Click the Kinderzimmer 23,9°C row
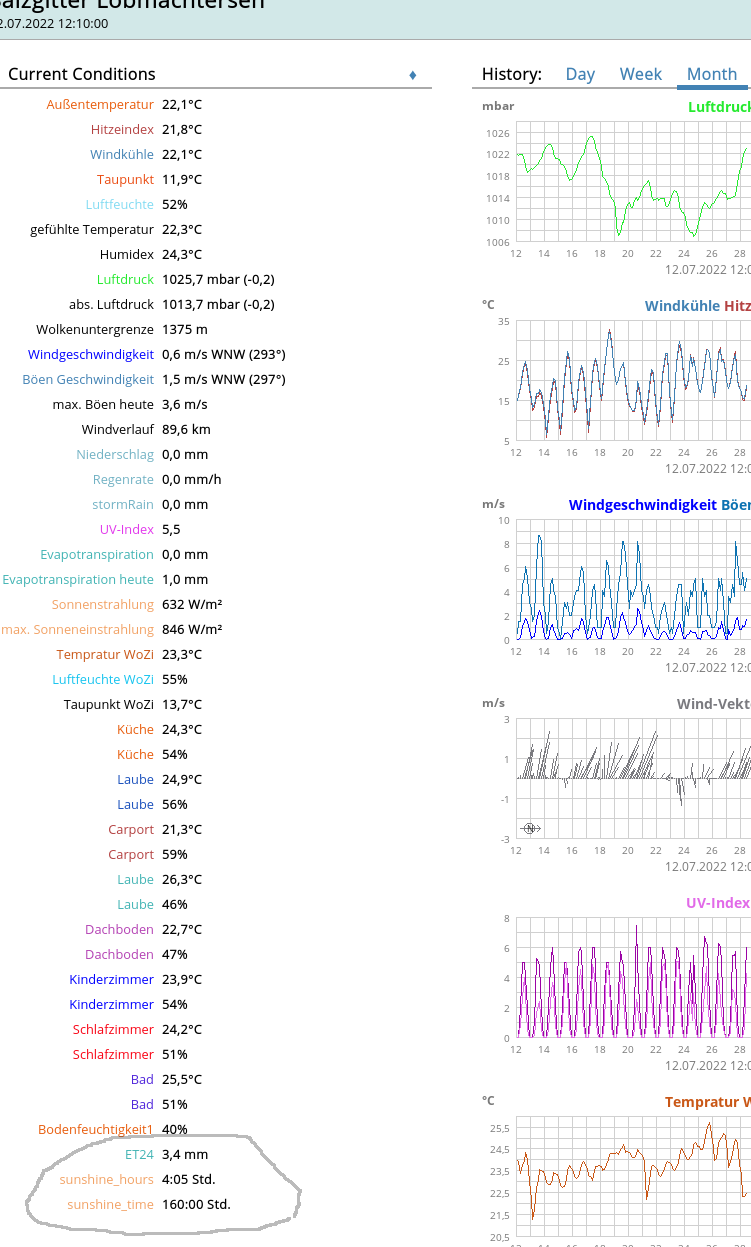This screenshot has width=751, height=1247. (136, 979)
